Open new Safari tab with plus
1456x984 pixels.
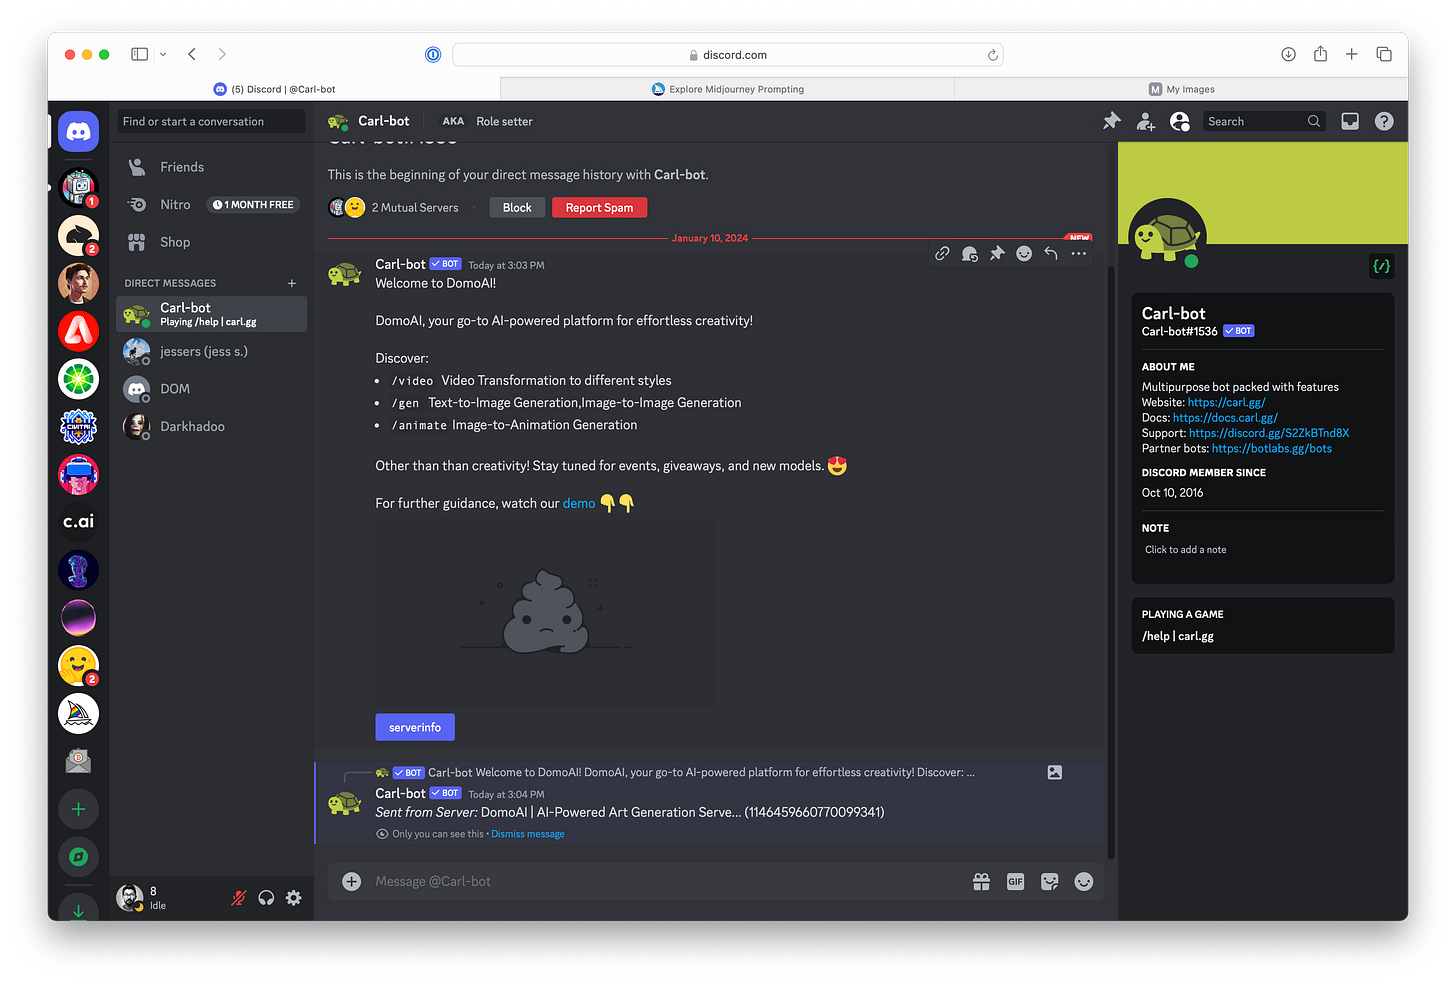coord(1351,54)
